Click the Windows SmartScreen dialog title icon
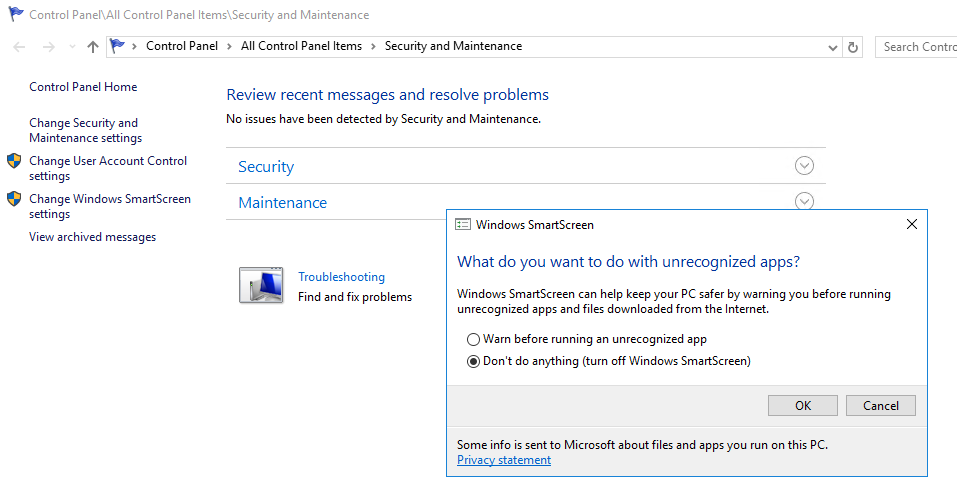 (463, 224)
